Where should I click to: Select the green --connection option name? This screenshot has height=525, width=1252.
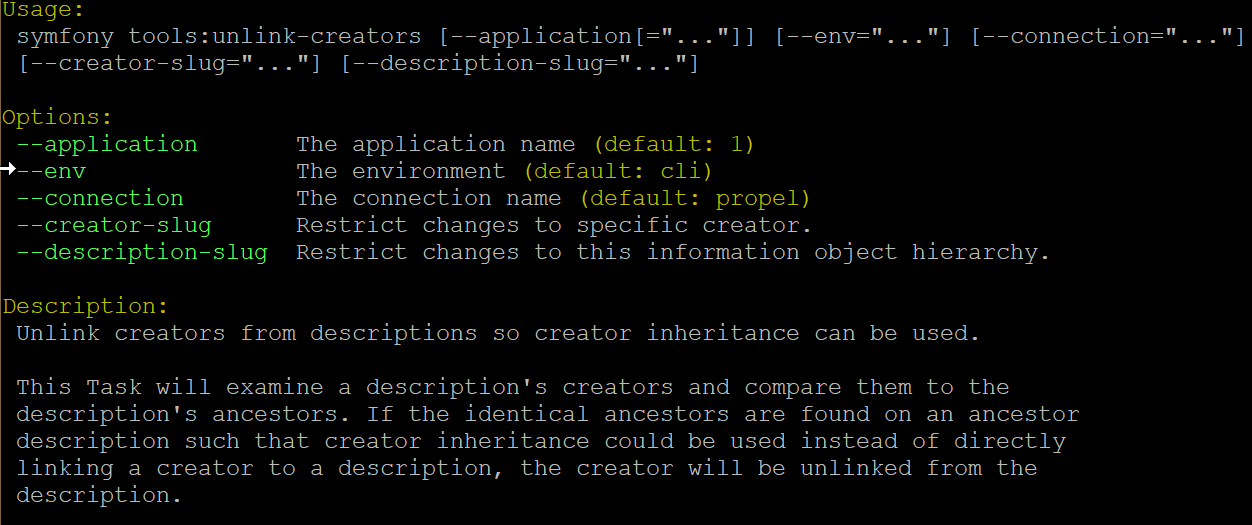100,198
